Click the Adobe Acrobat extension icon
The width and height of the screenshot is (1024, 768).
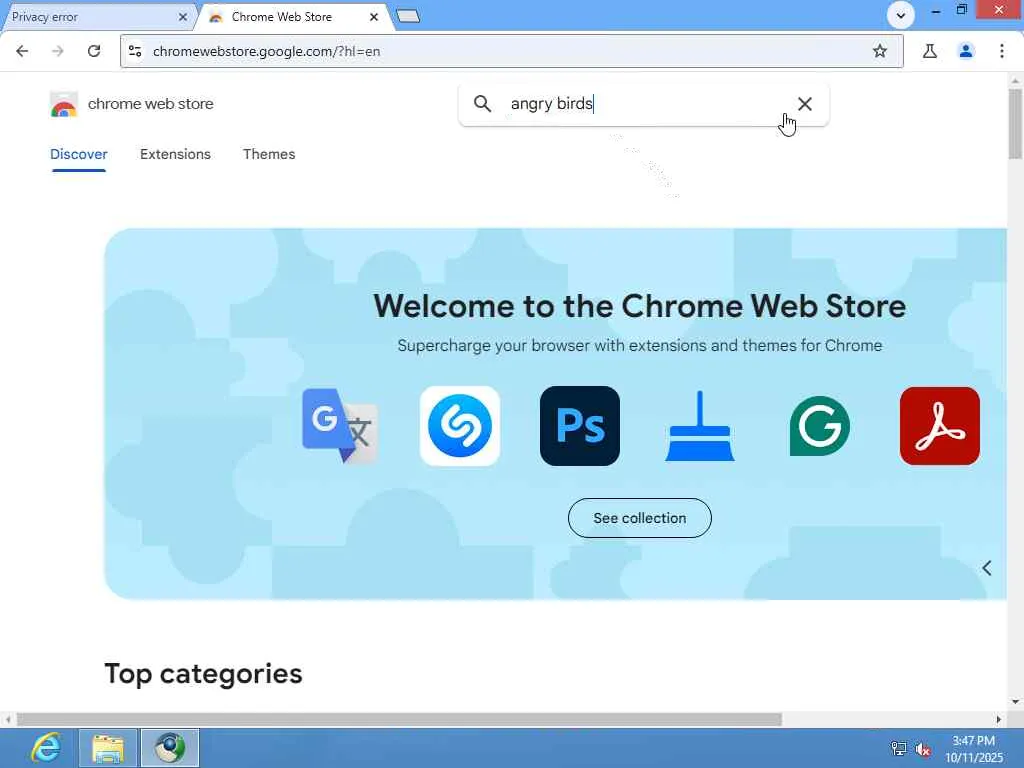click(940, 426)
